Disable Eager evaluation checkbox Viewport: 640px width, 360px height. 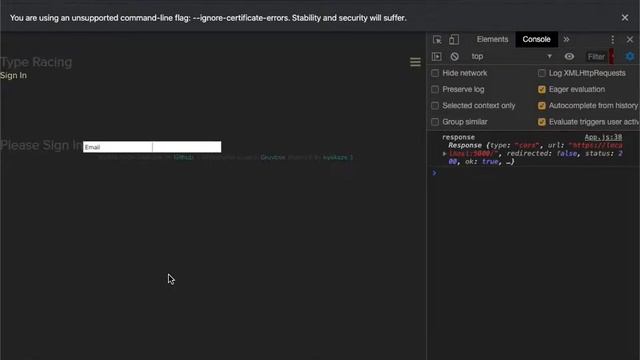[542, 89]
